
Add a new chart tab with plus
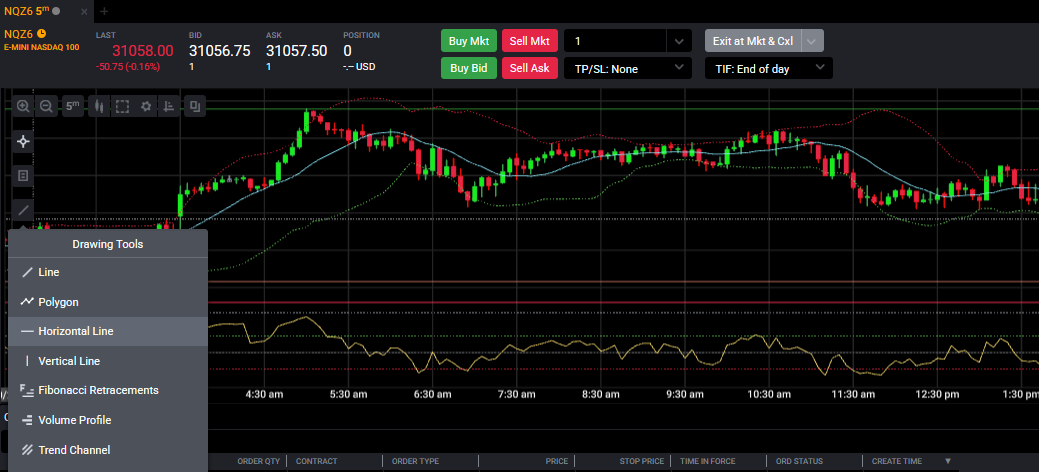104,11
